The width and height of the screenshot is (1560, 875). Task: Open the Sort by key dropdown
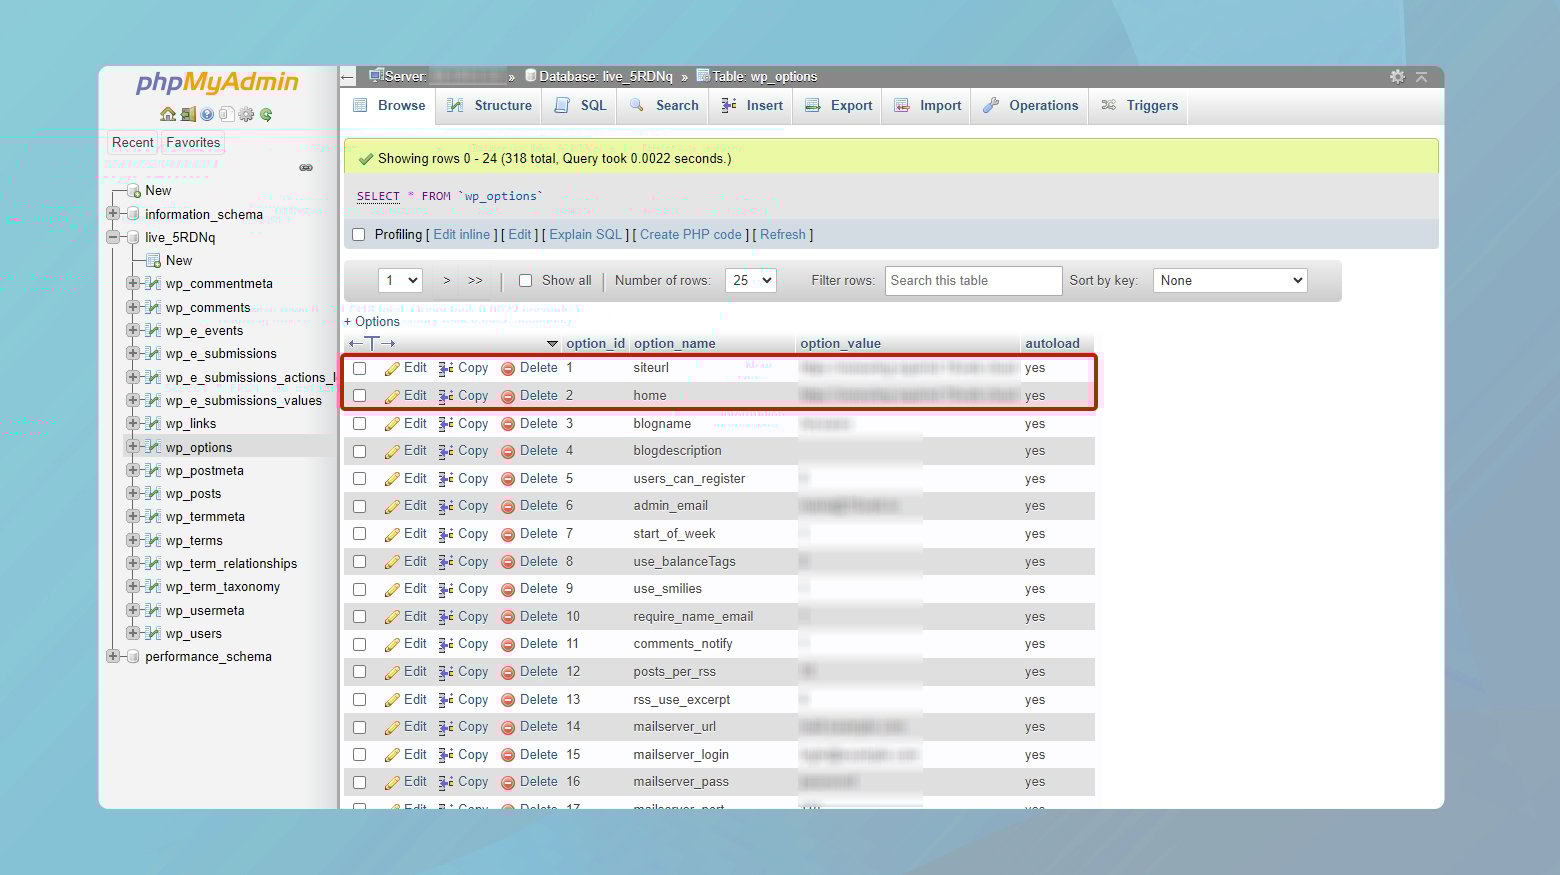click(1230, 280)
